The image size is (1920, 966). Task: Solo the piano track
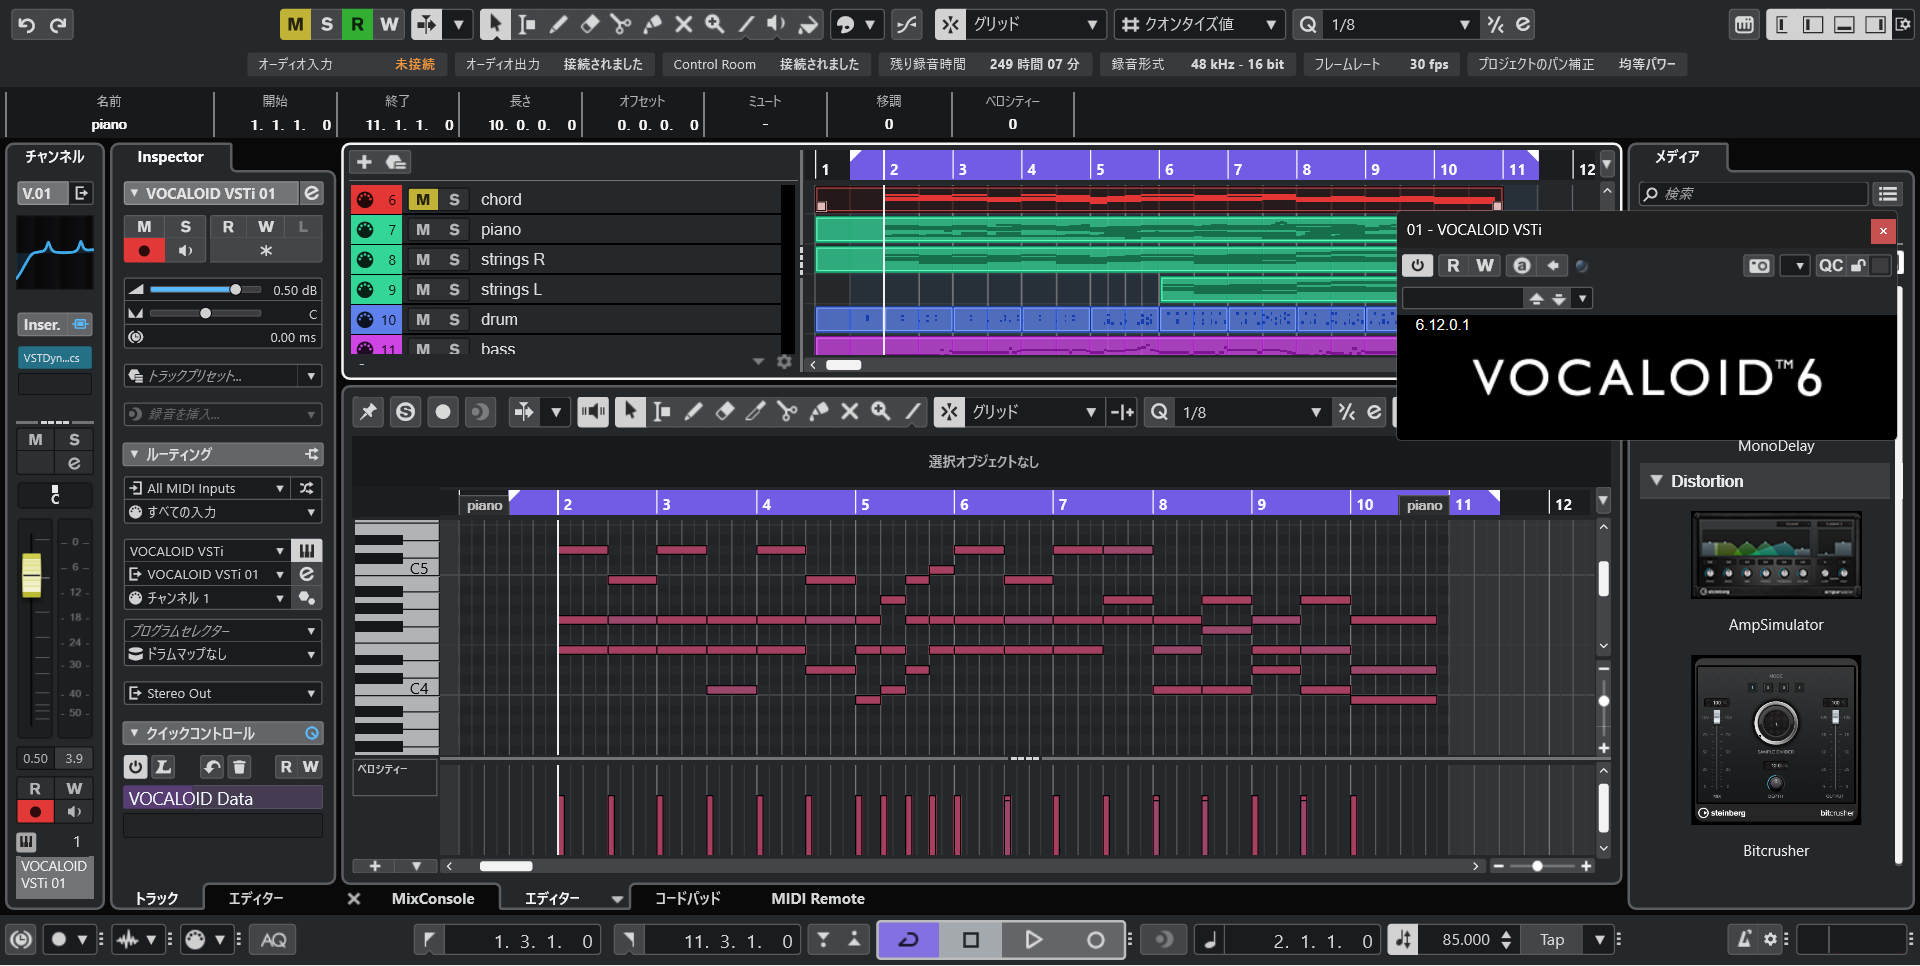454,229
